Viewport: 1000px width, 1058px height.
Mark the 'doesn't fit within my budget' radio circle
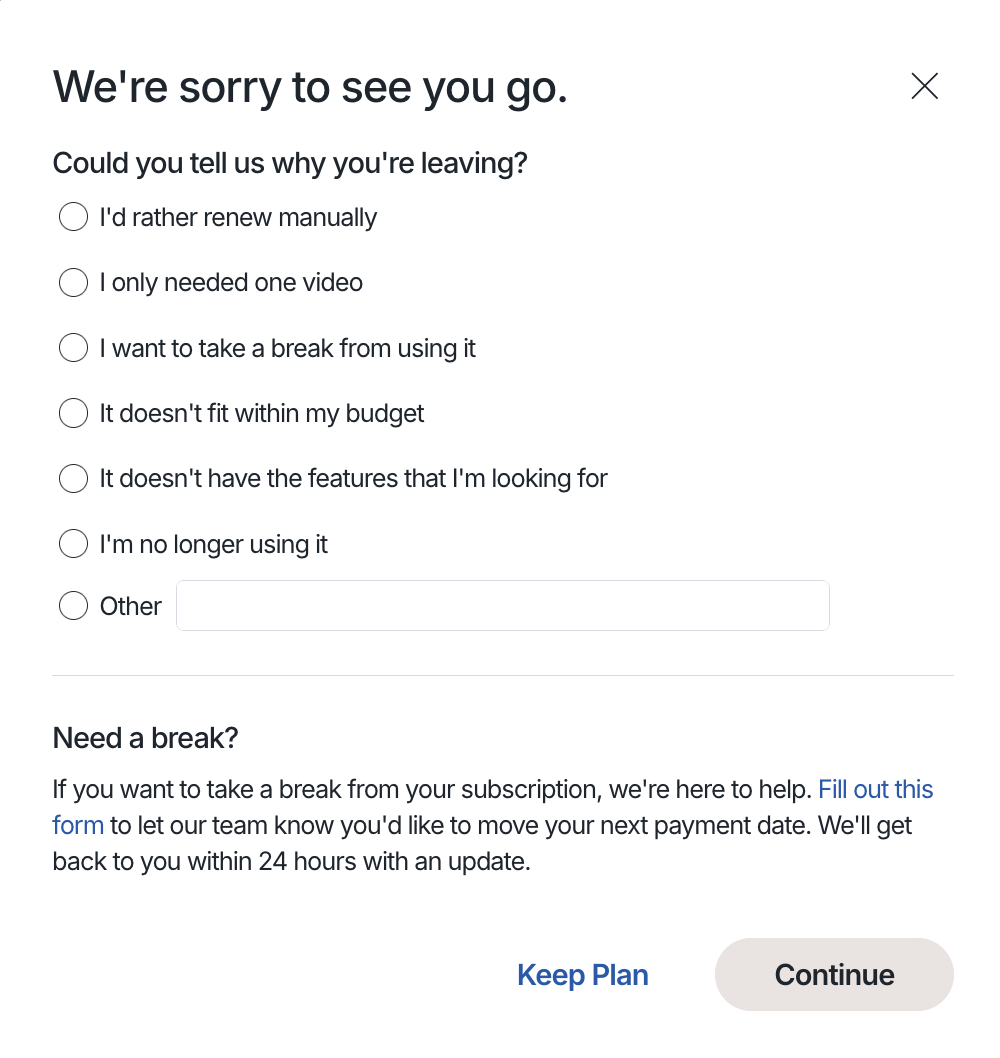click(x=73, y=413)
